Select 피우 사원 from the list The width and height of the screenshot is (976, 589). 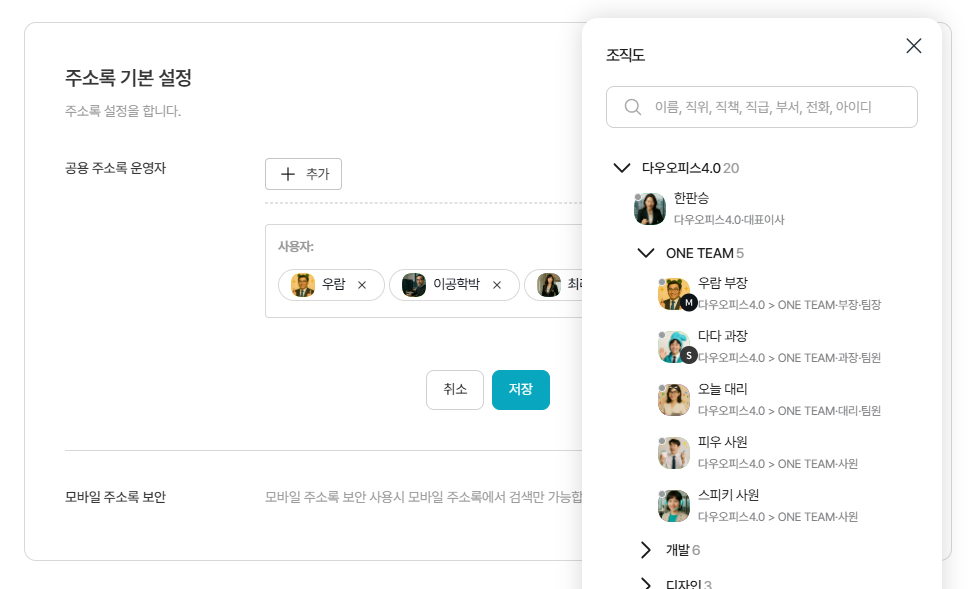coord(722,442)
